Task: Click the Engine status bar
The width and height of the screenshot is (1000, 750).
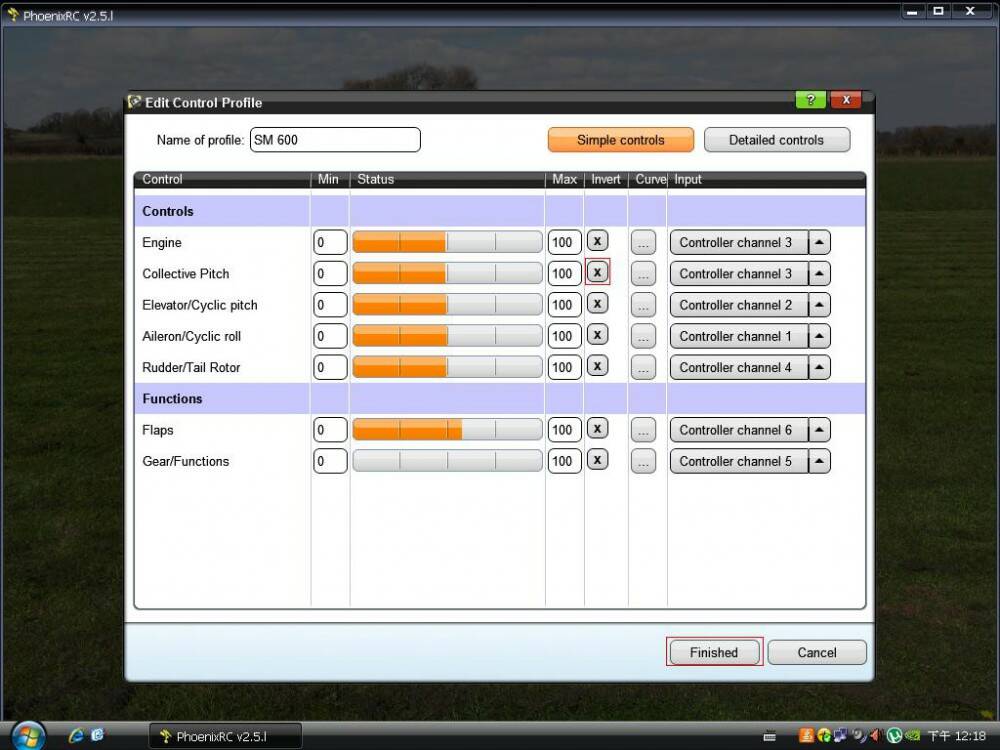Action: [x=447, y=242]
